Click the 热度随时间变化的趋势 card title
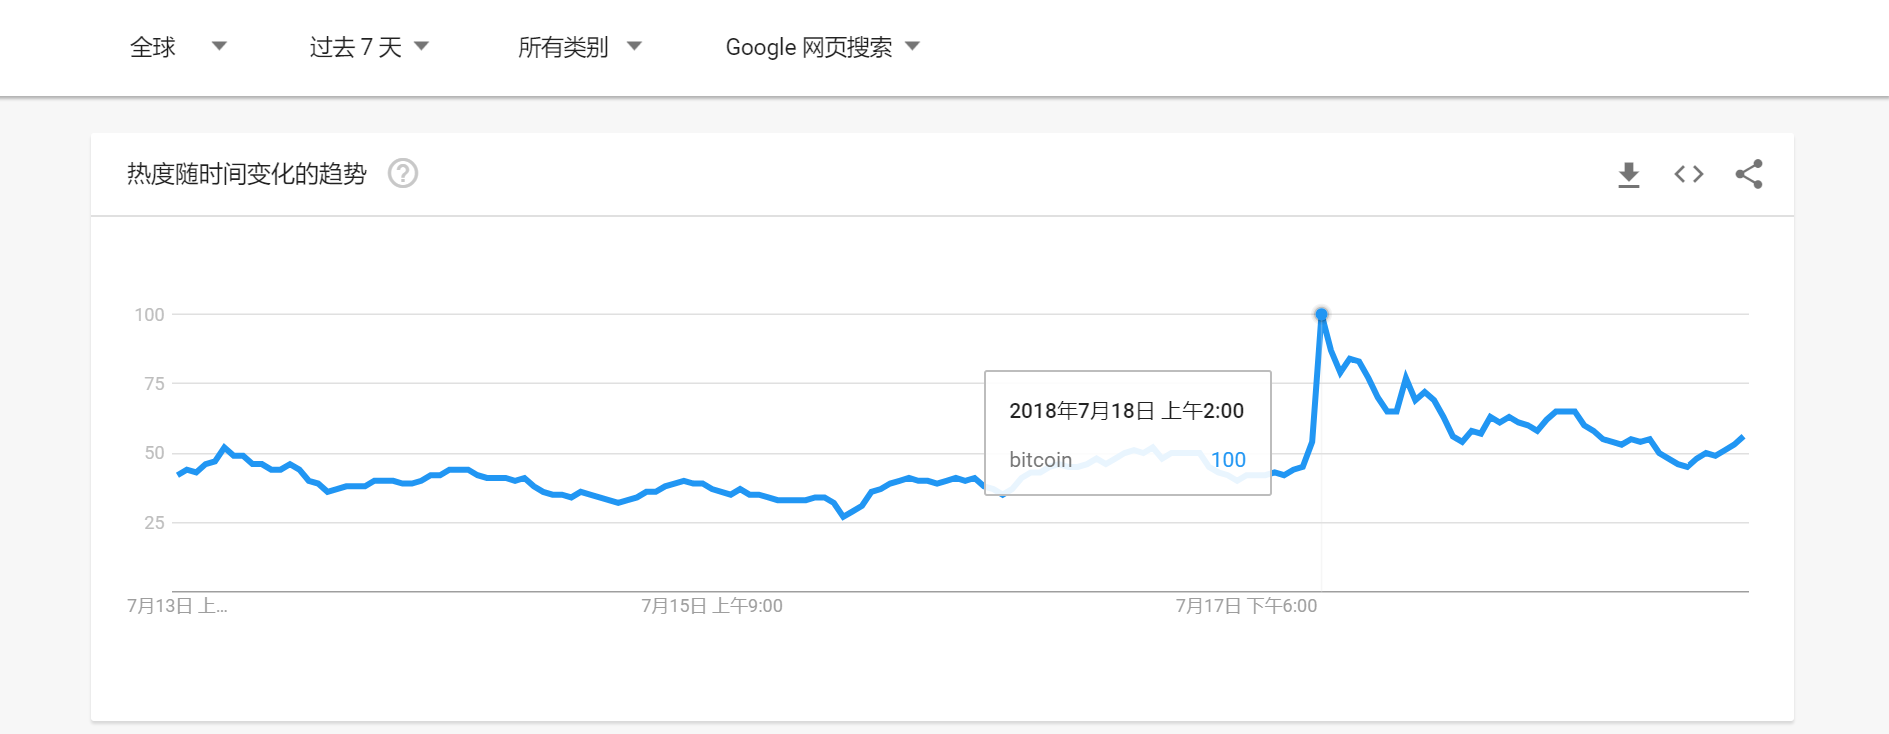Viewport: 1889px width, 734px height. click(247, 174)
